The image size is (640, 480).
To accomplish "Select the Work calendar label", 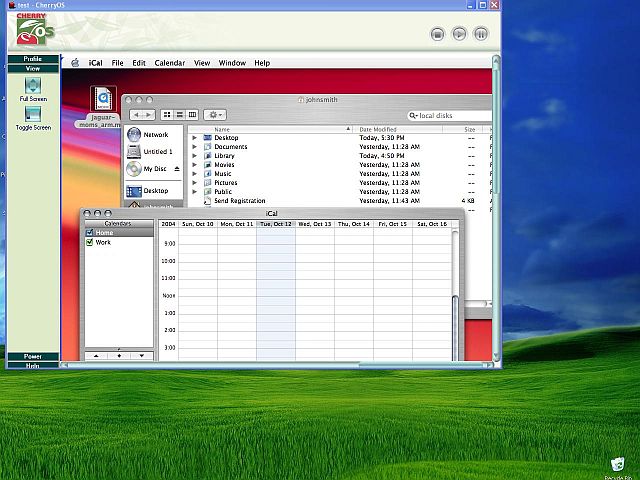I will [x=103, y=242].
